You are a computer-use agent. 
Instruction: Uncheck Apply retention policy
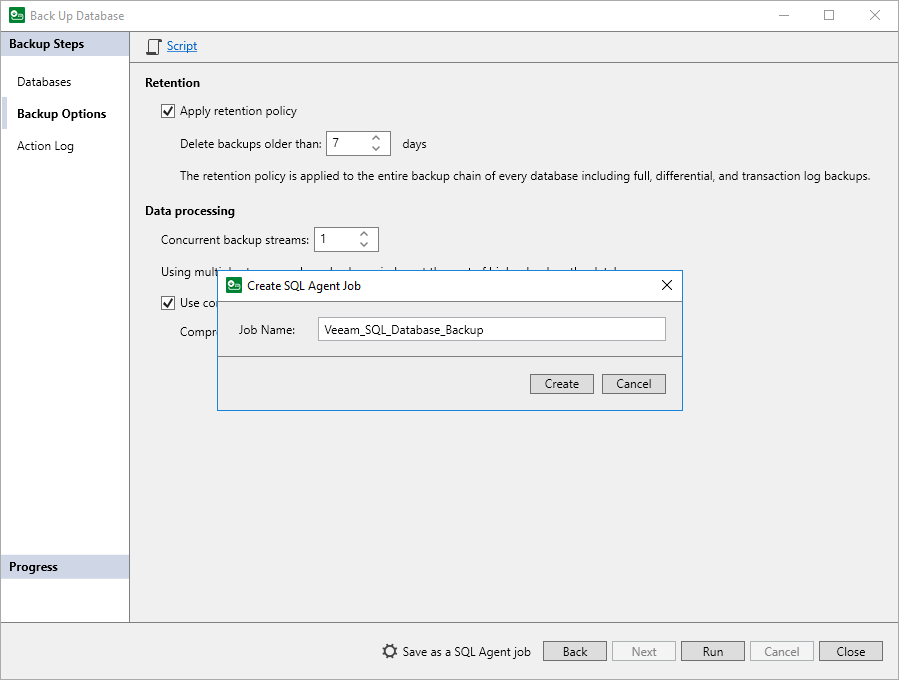168,111
